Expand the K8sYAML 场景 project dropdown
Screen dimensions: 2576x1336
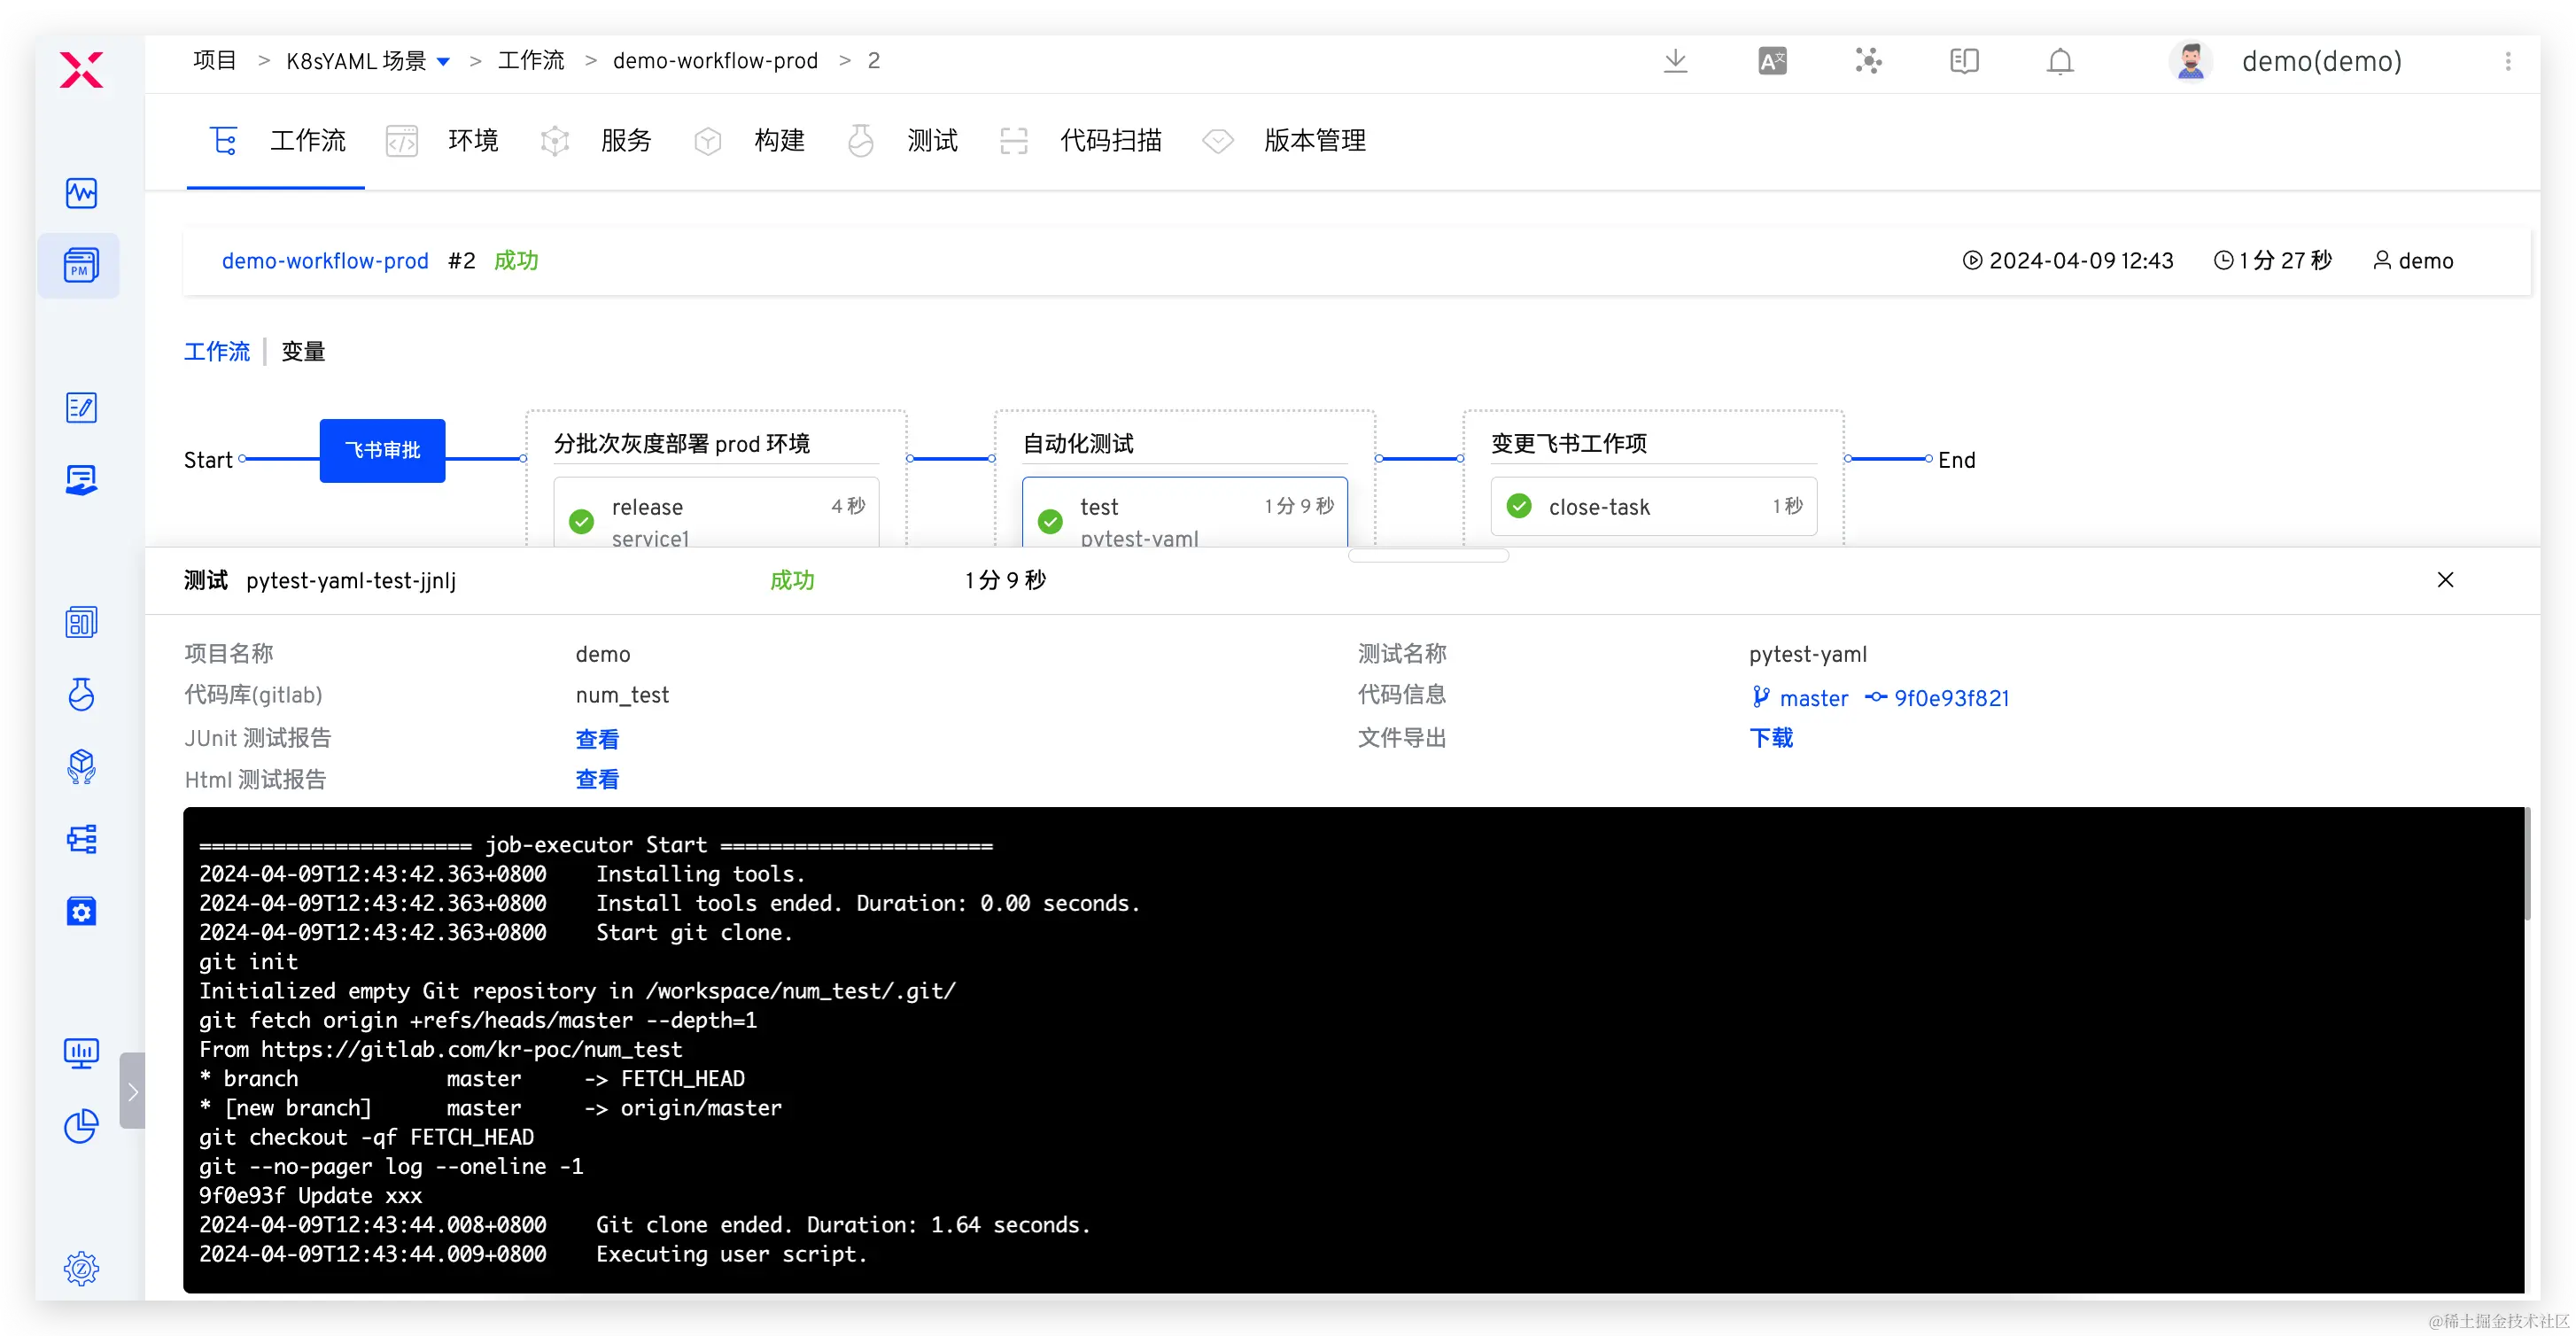[x=444, y=62]
